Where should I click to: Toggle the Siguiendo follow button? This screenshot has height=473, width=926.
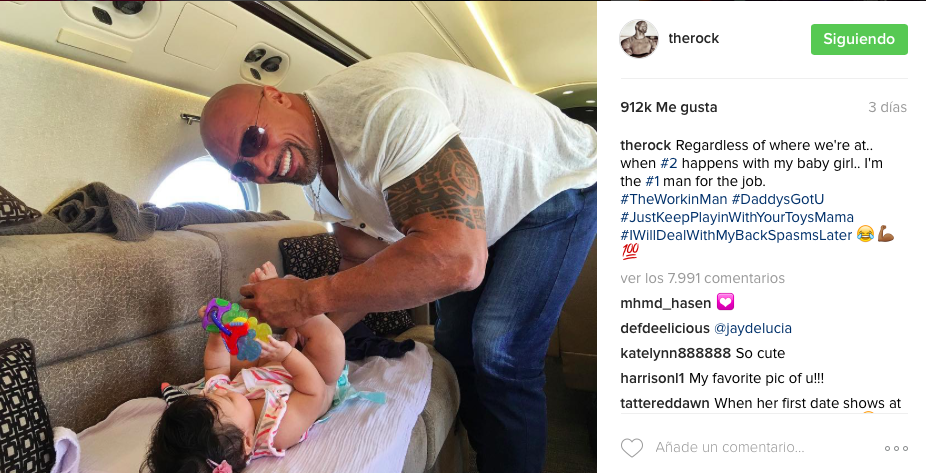pyautogui.click(x=859, y=39)
